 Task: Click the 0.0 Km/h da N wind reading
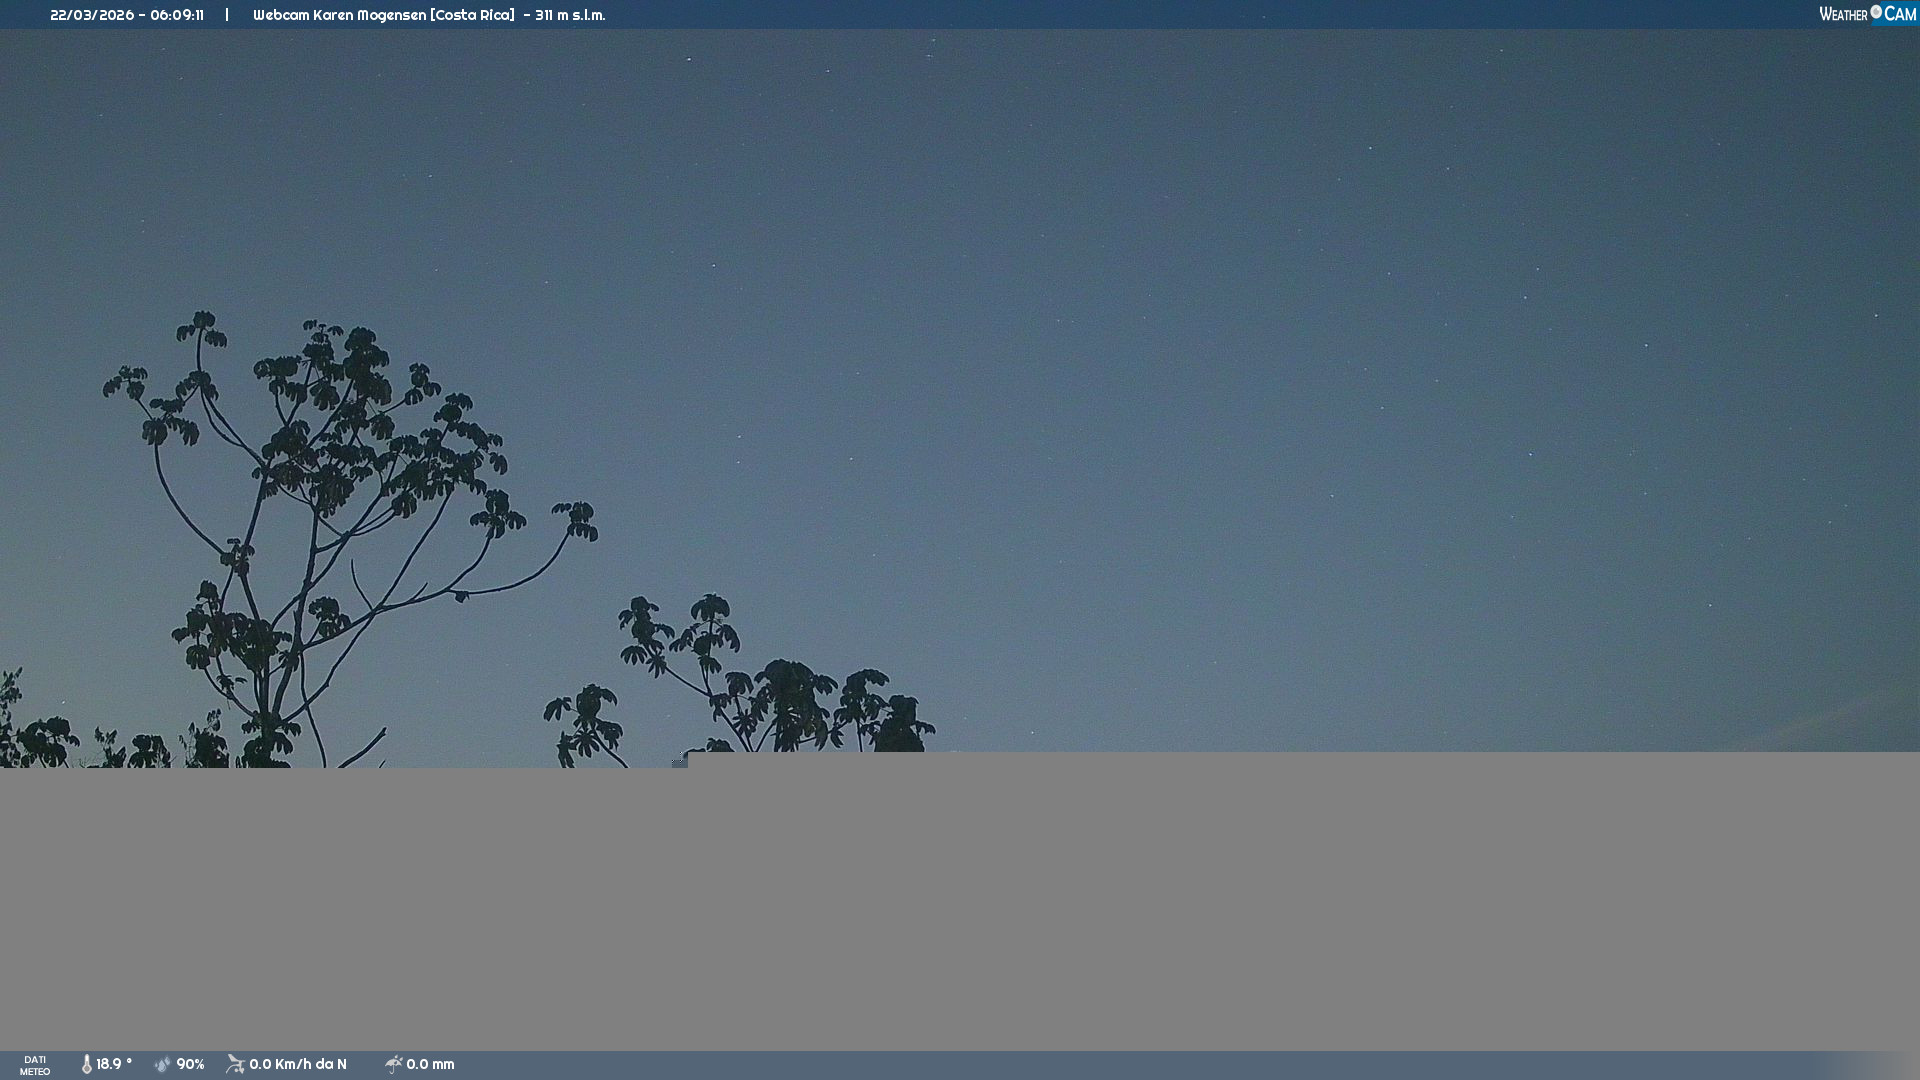pos(298,1064)
